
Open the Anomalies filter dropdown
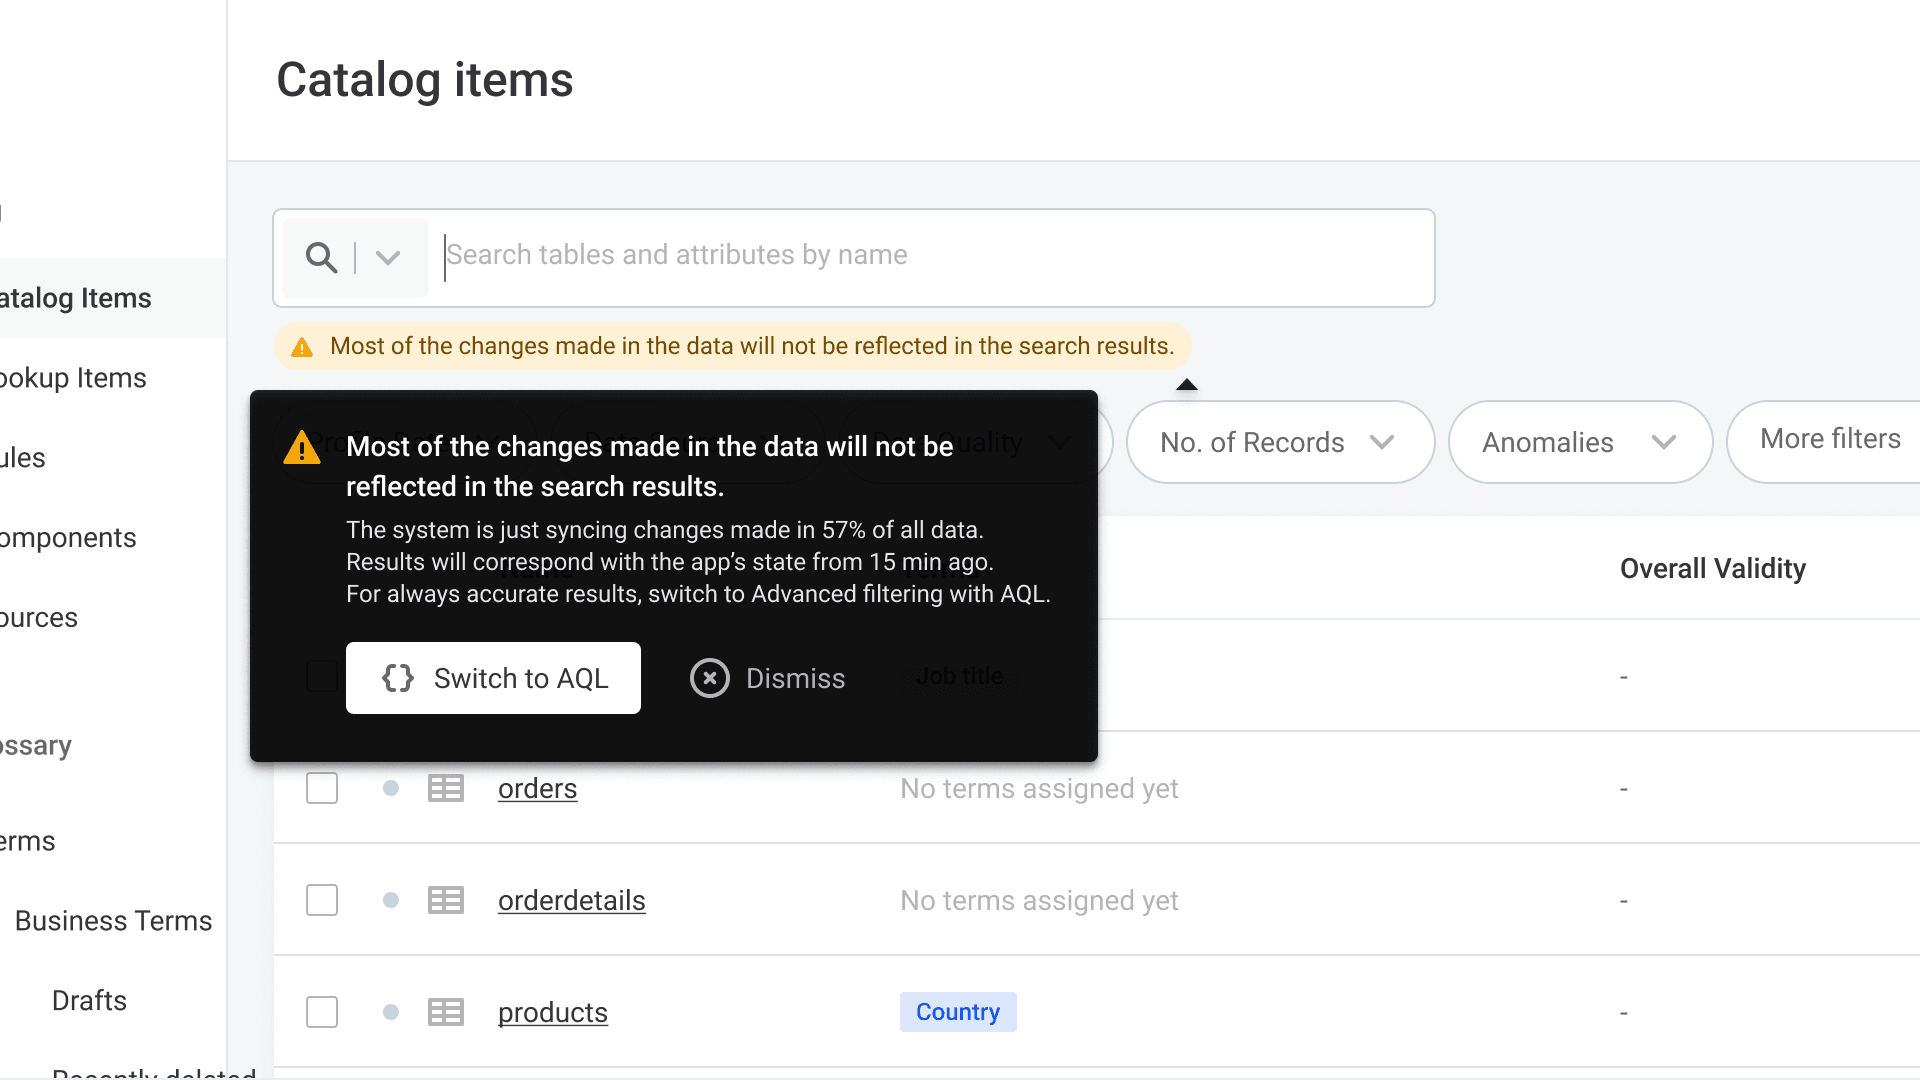[x=1579, y=443]
